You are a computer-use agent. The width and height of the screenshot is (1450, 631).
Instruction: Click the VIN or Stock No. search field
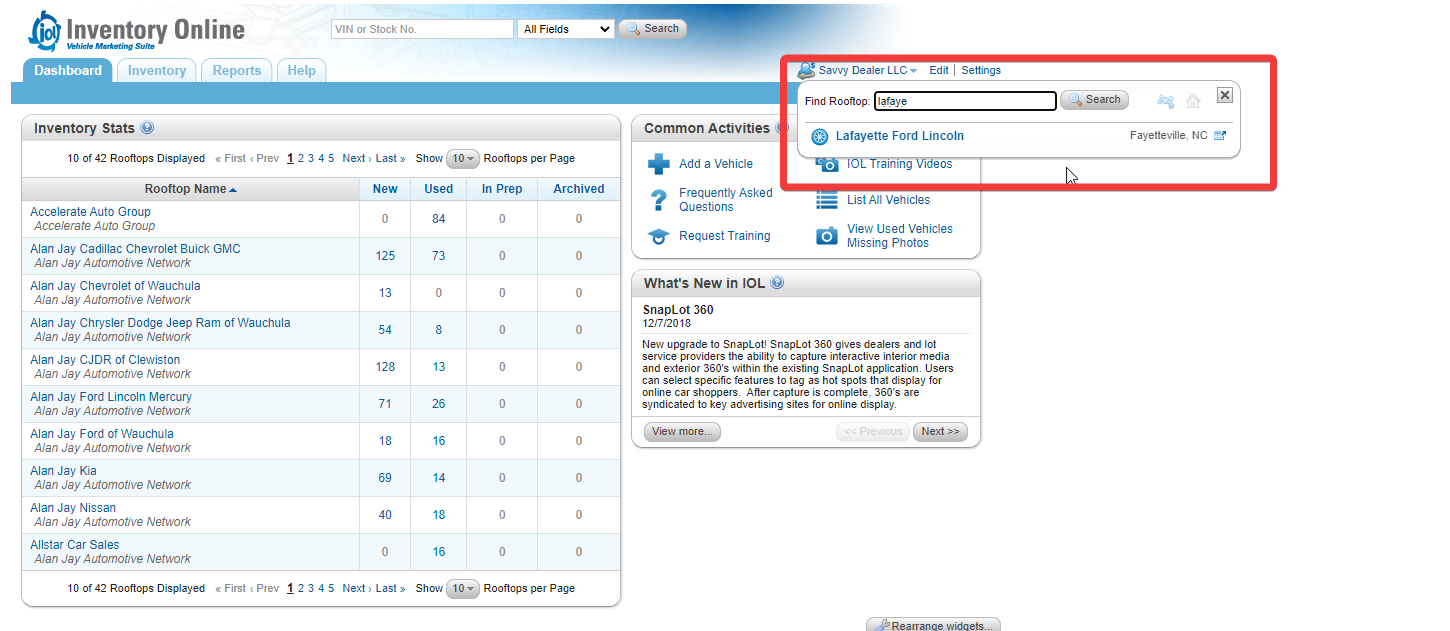(422, 29)
